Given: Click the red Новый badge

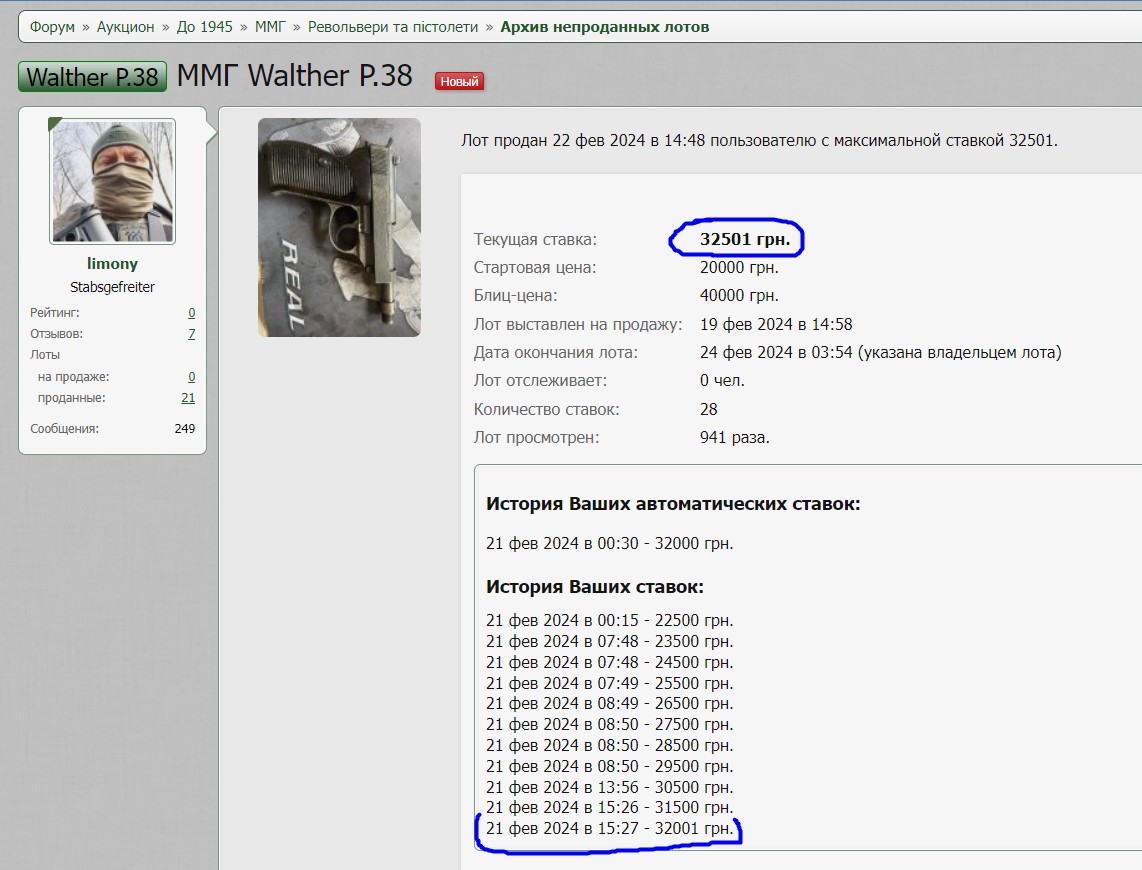Looking at the screenshot, I should tap(459, 81).
